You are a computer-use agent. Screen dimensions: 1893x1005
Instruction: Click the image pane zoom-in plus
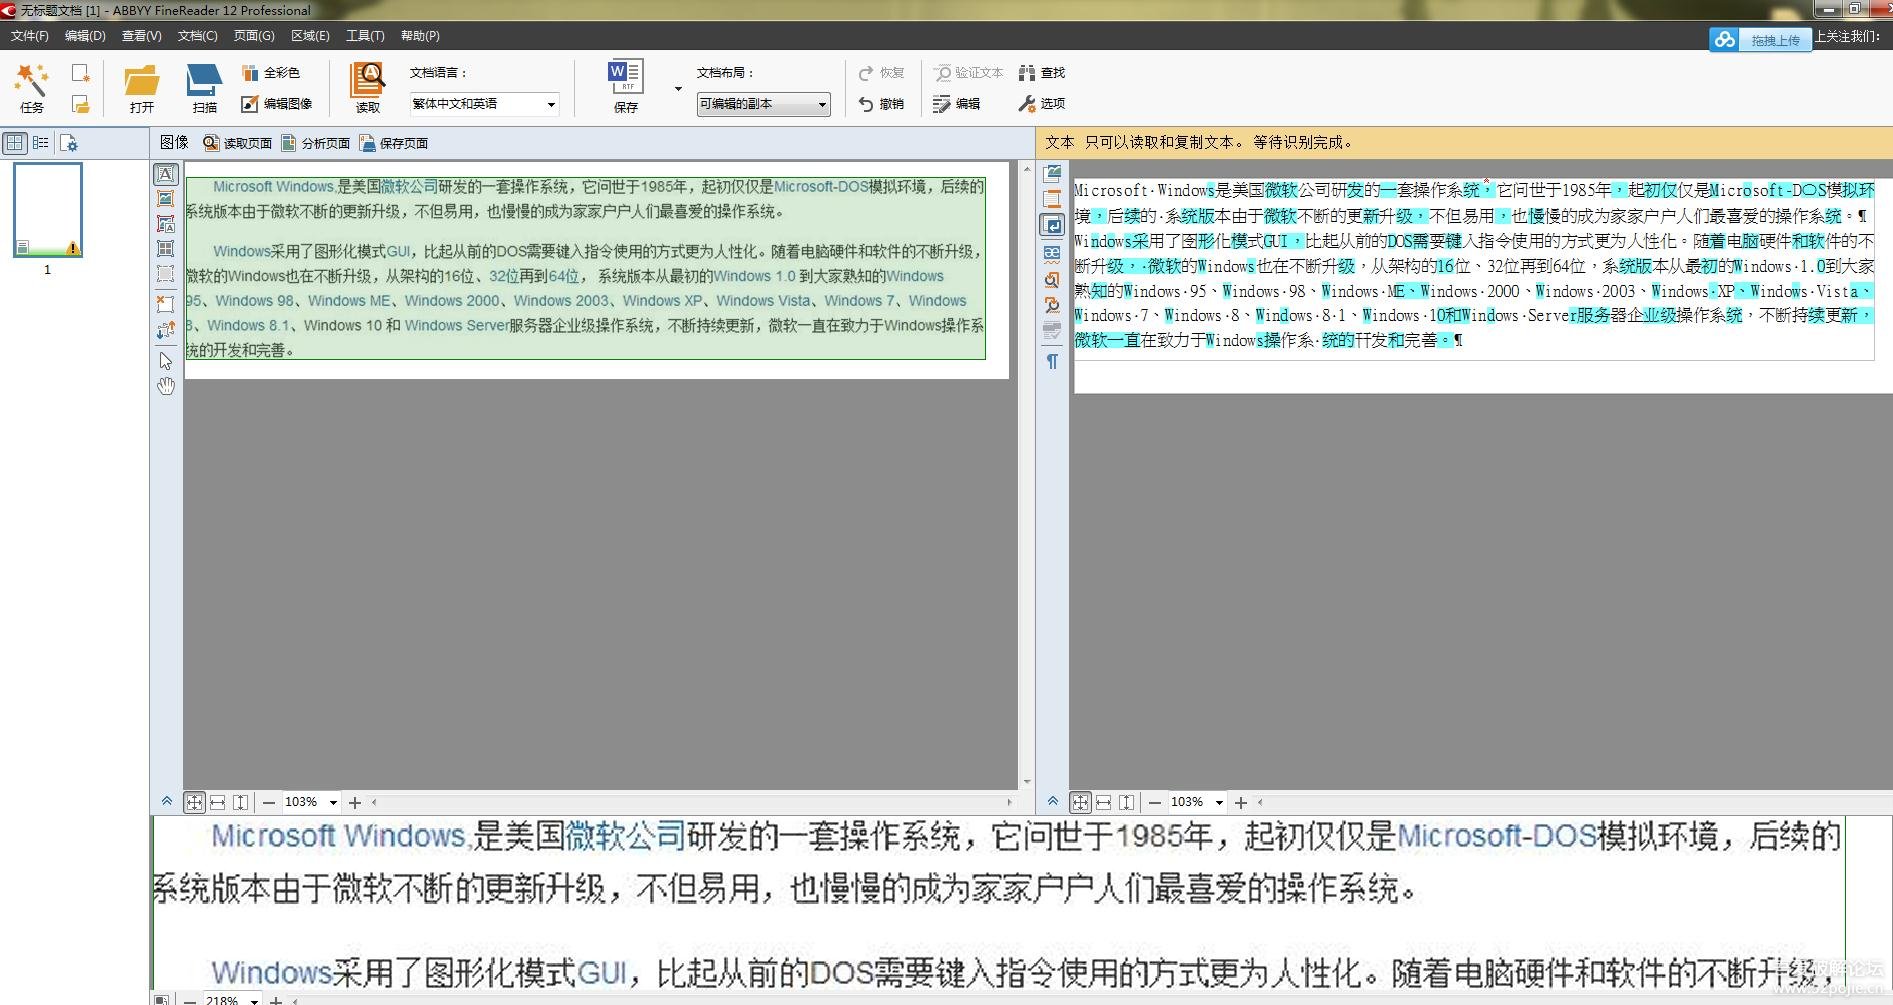(x=354, y=802)
